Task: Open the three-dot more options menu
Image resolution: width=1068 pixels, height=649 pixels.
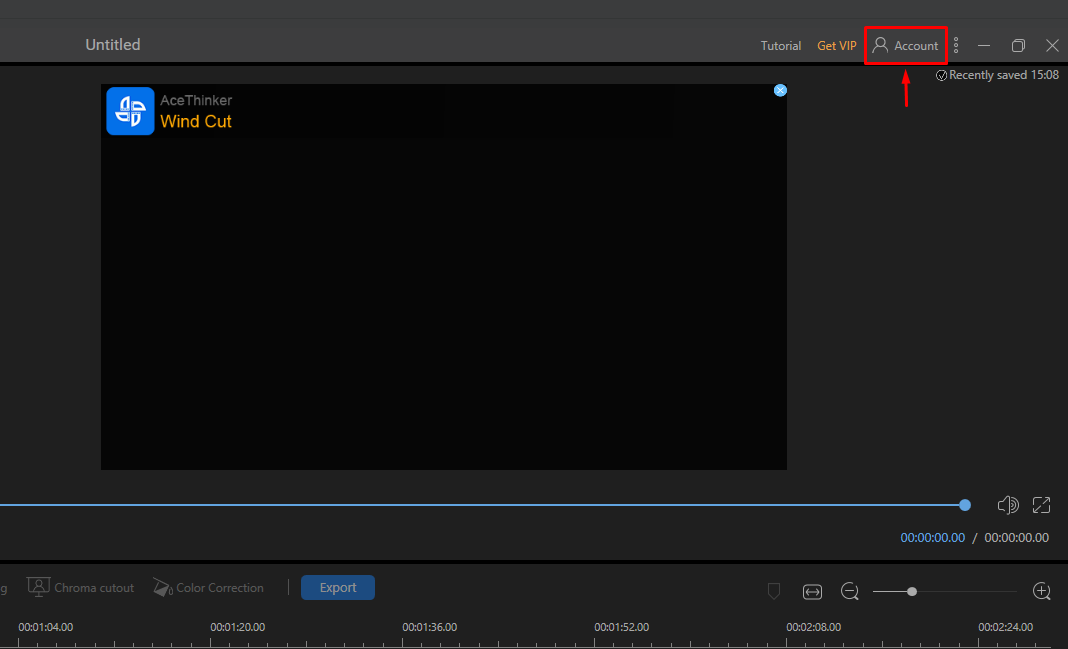Action: pyautogui.click(x=956, y=46)
